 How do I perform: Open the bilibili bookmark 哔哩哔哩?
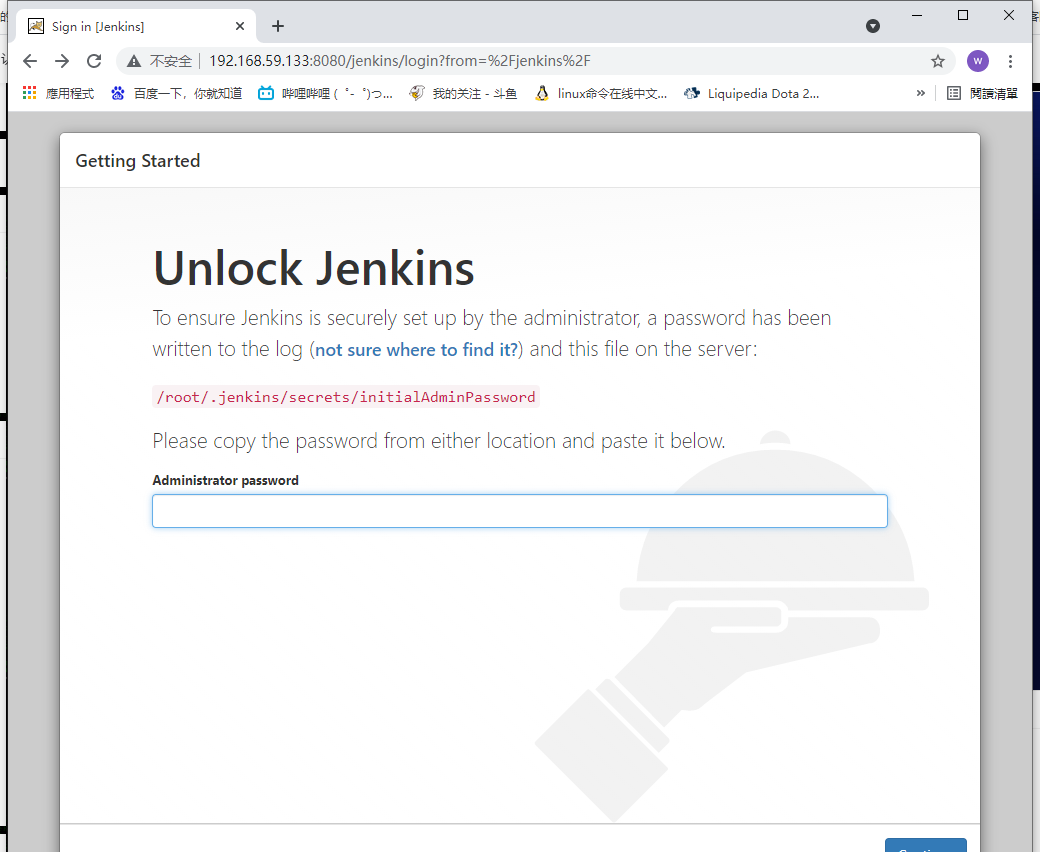point(325,93)
